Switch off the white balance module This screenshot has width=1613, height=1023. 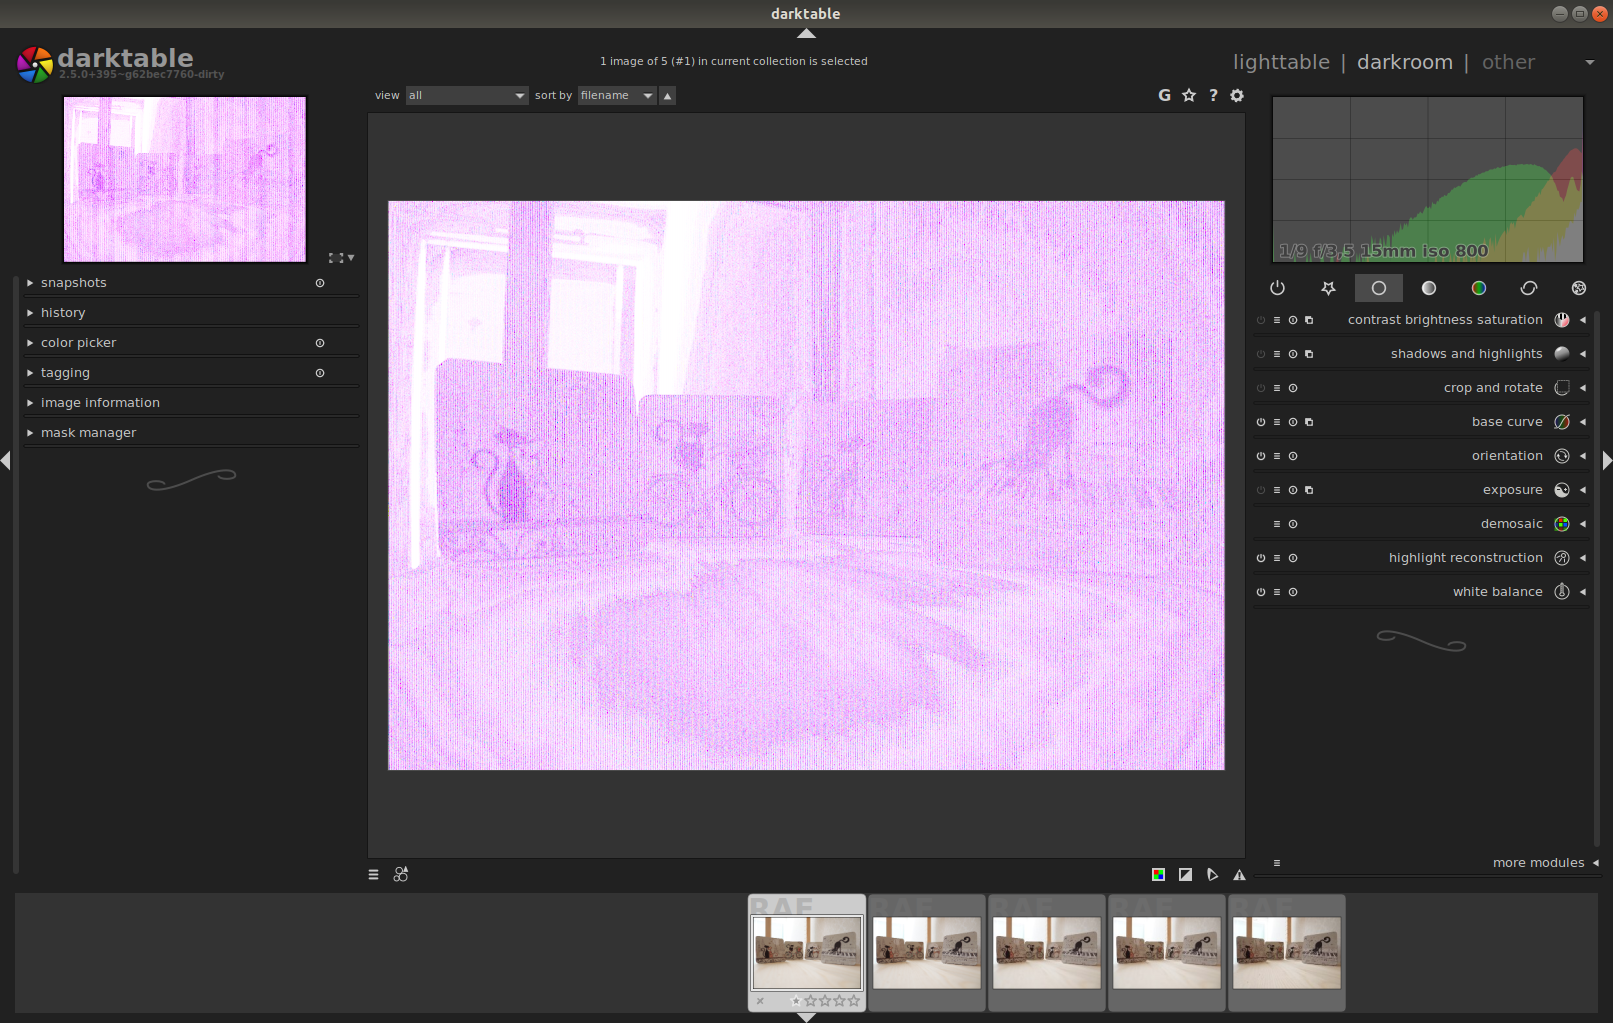coord(1261,592)
